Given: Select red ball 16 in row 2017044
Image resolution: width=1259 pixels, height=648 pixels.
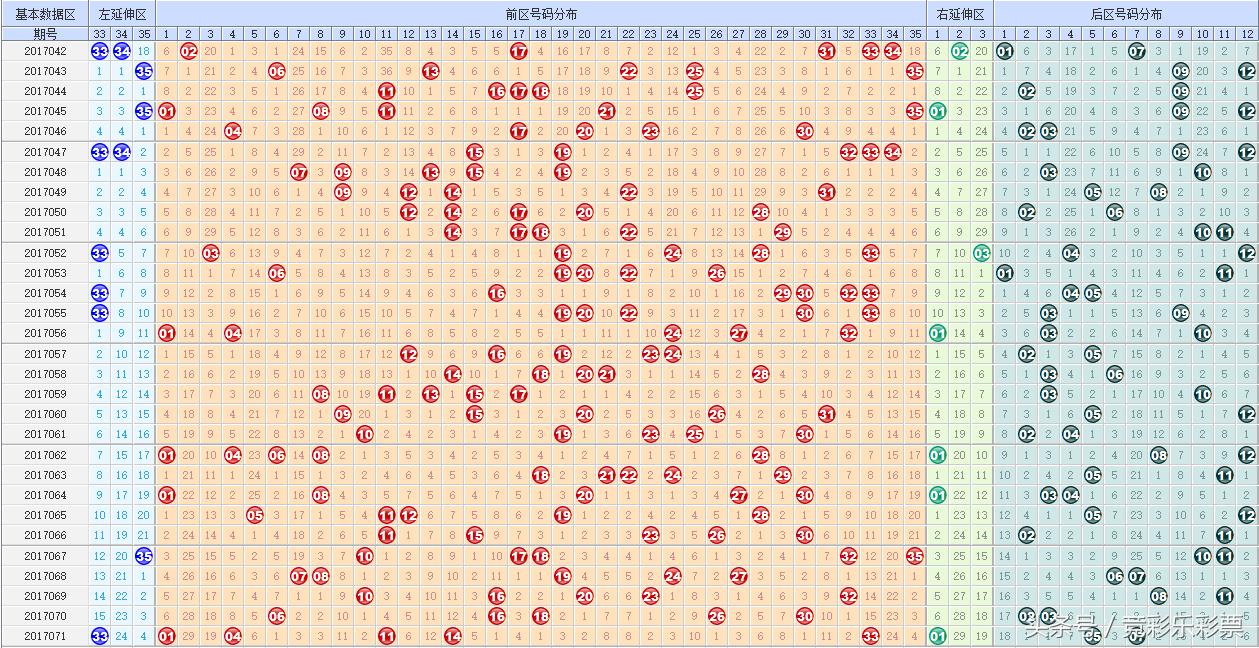Looking at the screenshot, I should (x=497, y=91).
